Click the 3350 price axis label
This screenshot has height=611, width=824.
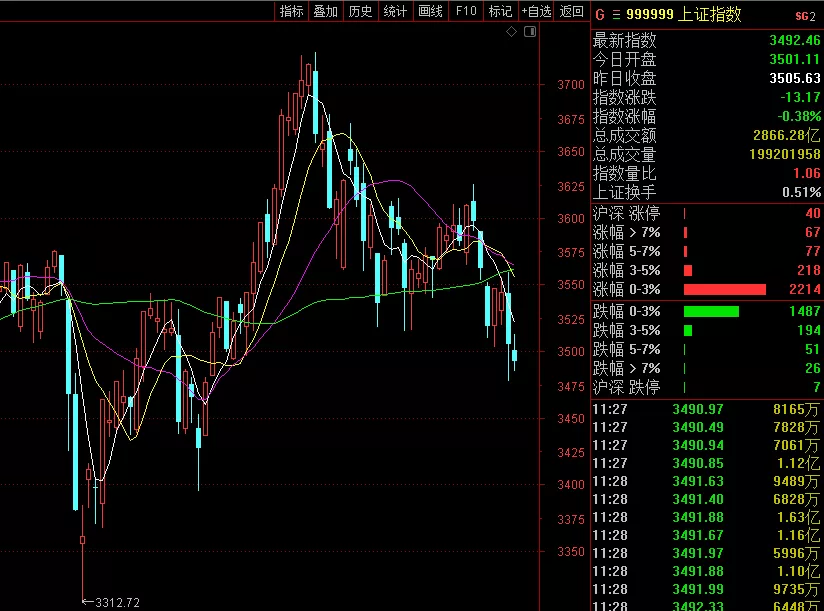(571, 552)
